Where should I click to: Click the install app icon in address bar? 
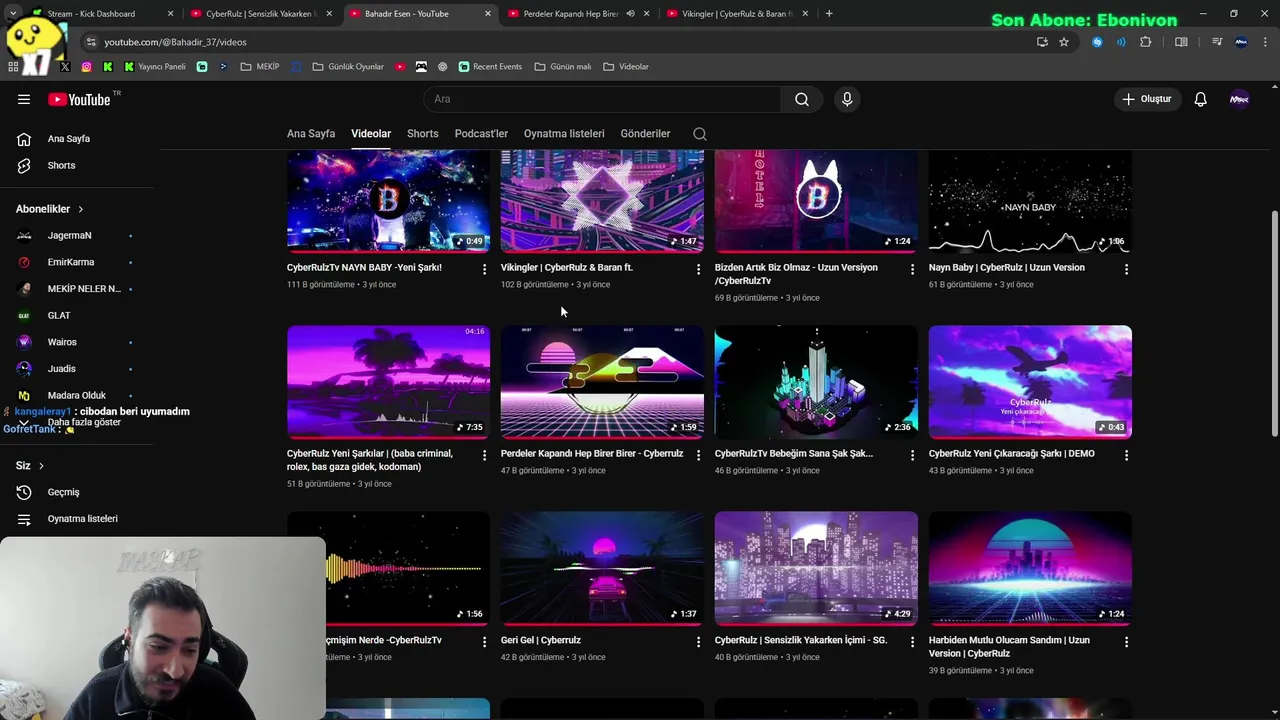pos(1042,42)
